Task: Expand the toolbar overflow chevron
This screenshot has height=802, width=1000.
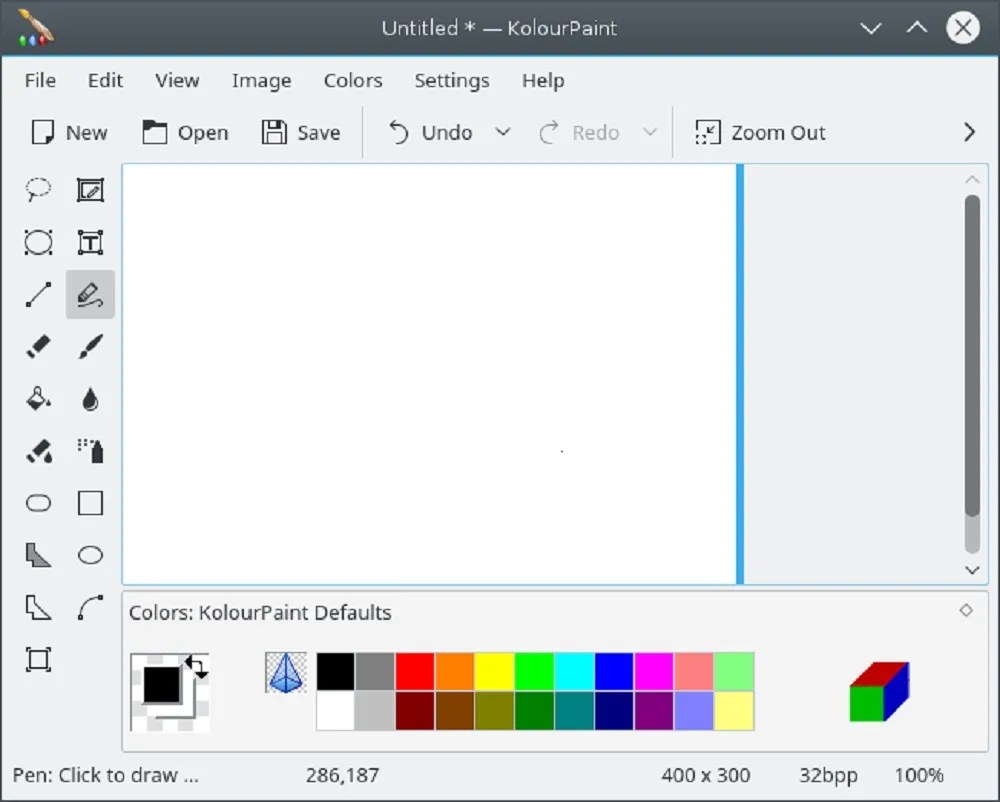Action: click(x=969, y=133)
